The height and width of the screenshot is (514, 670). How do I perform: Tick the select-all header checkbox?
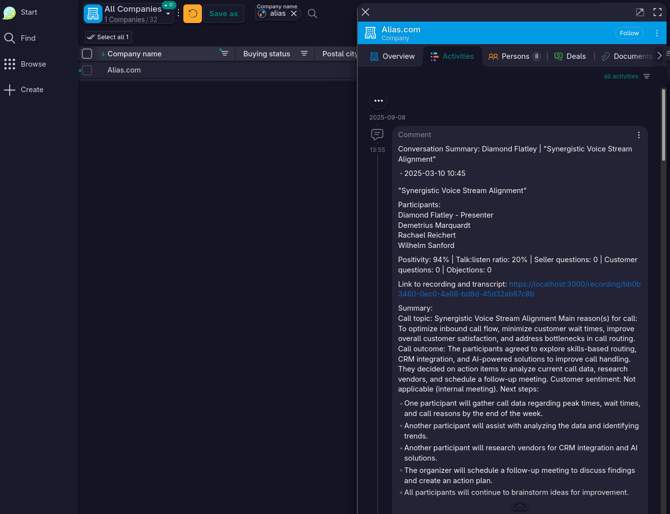[87, 54]
